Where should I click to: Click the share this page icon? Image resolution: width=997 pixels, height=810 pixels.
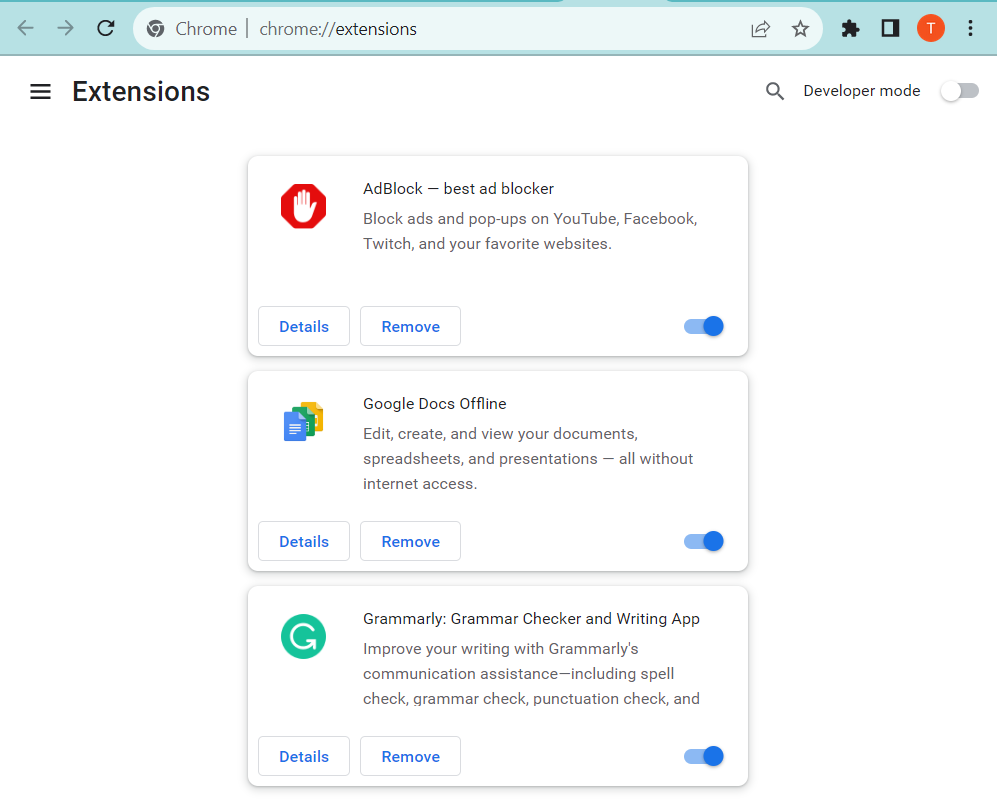point(760,29)
